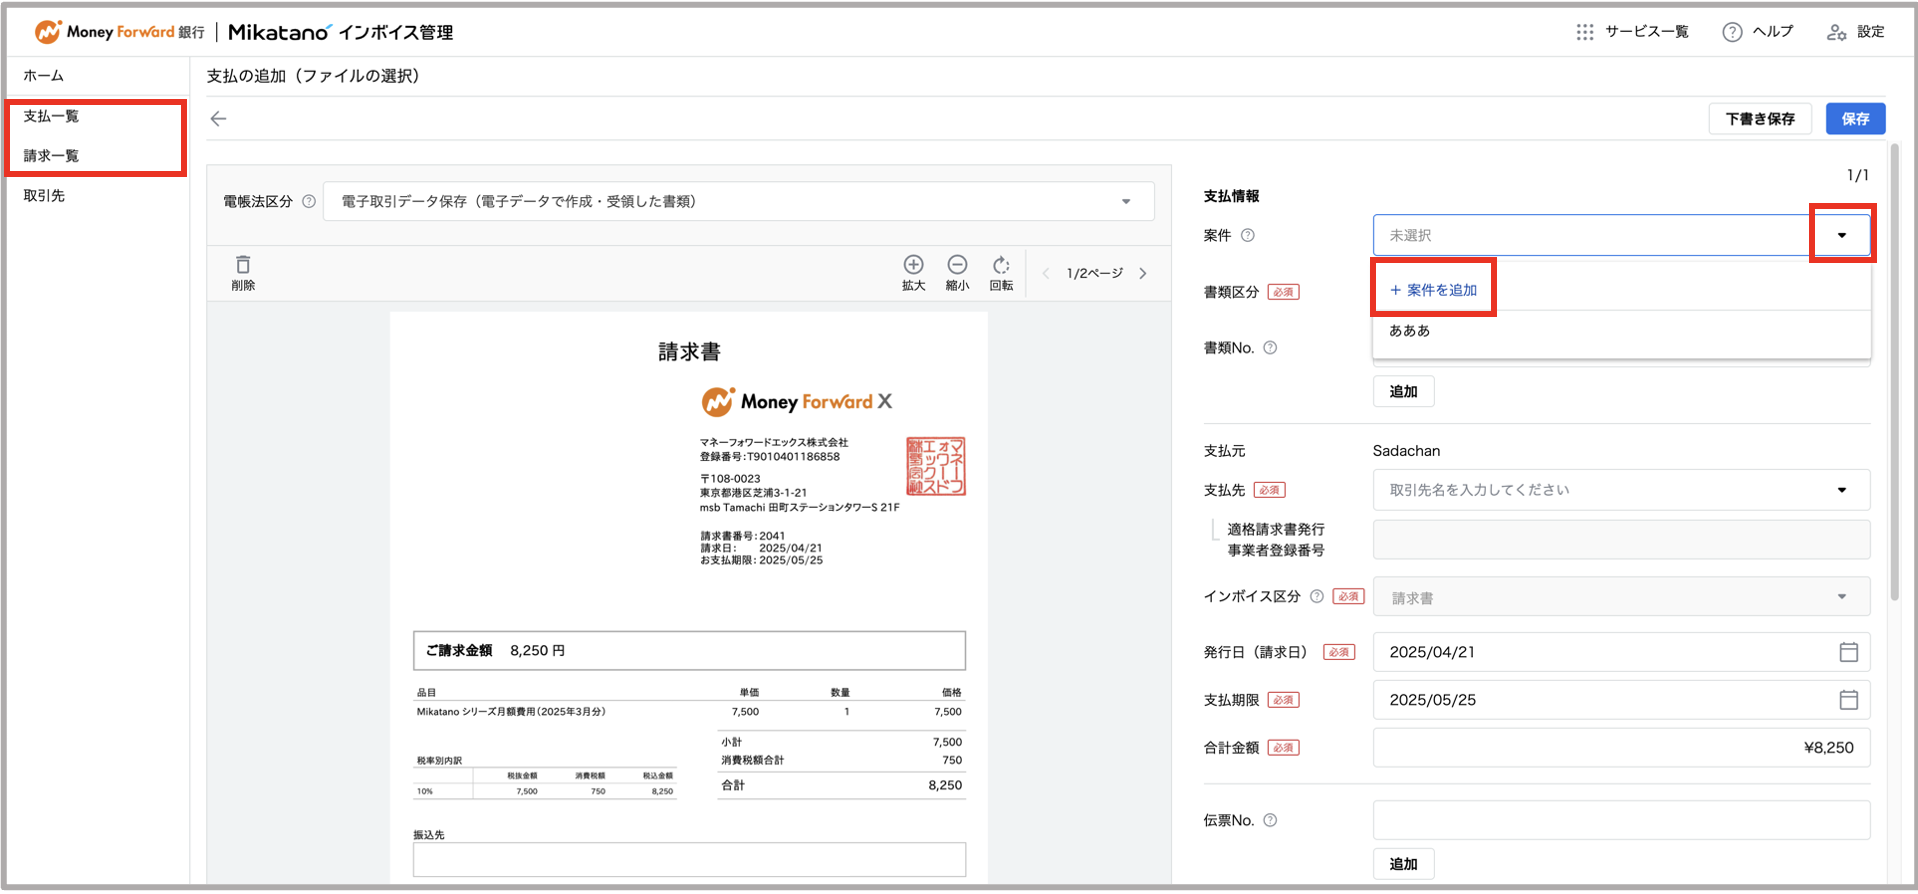Open the サービス一覧 grid icon

coord(1585,32)
